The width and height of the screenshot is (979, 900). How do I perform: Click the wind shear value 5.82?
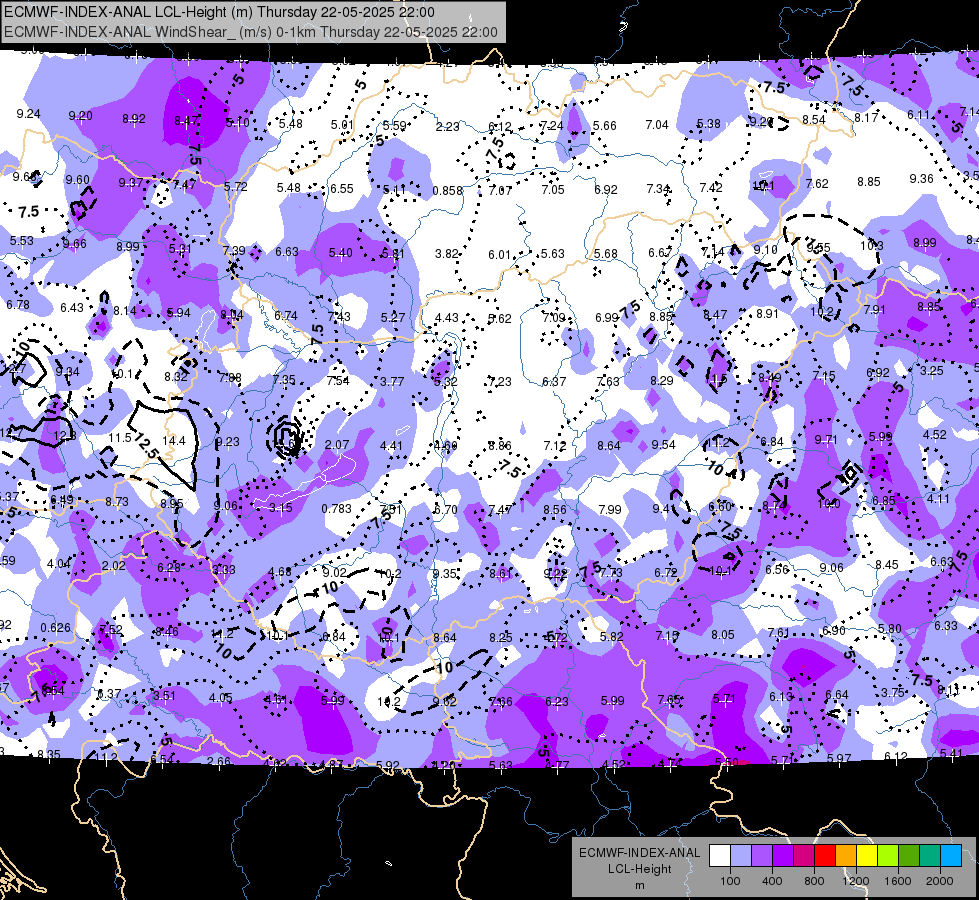click(x=612, y=636)
